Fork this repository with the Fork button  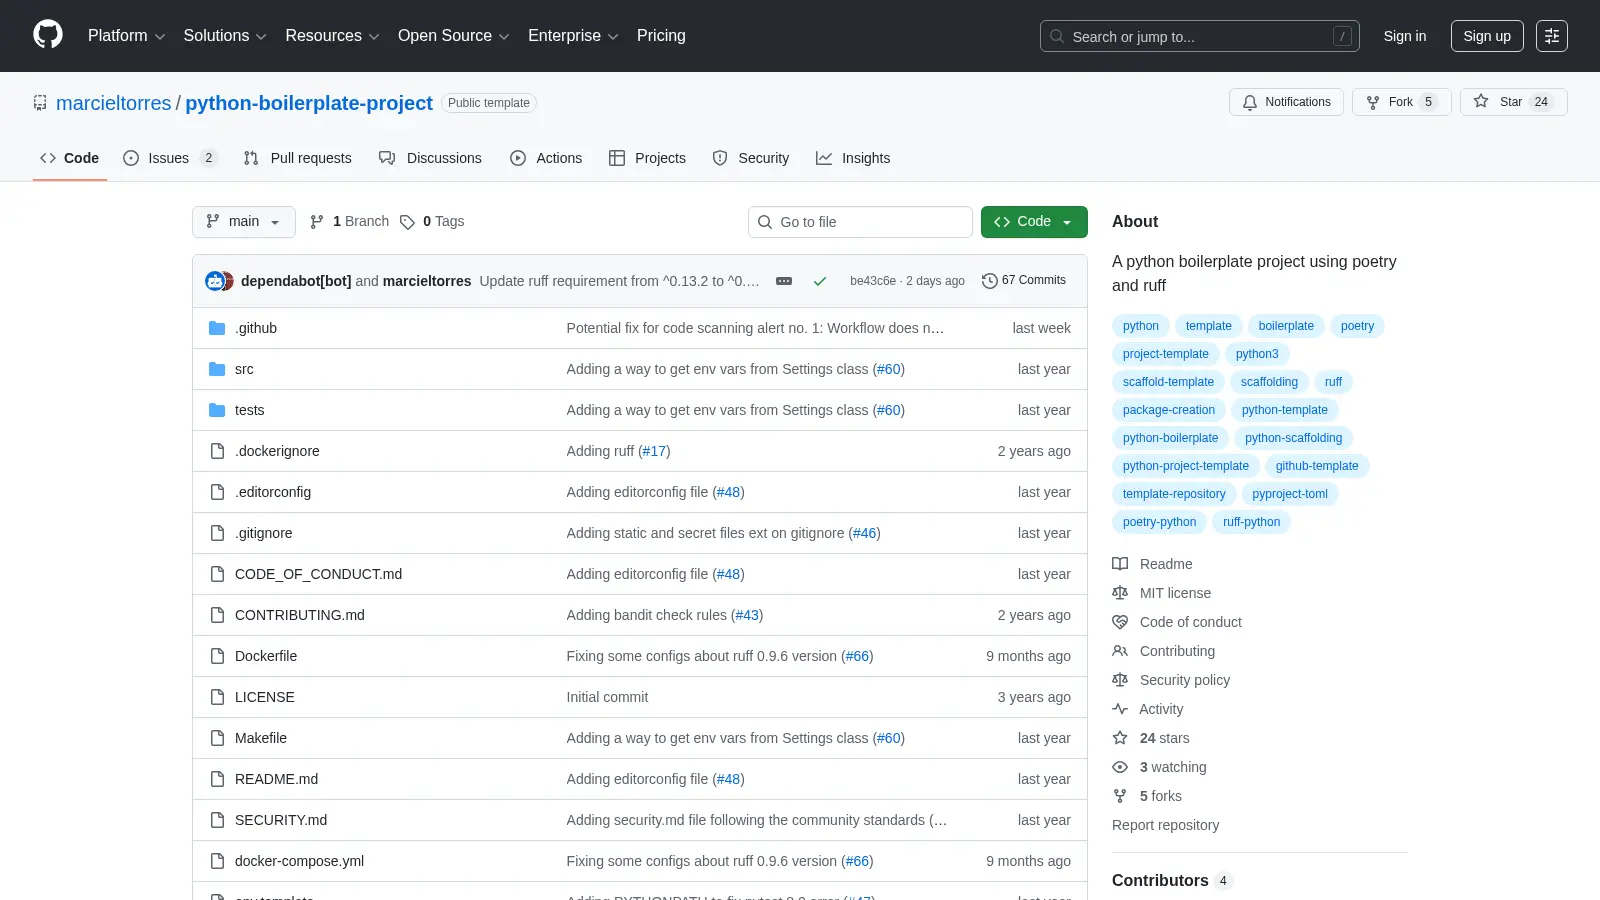pos(1401,102)
